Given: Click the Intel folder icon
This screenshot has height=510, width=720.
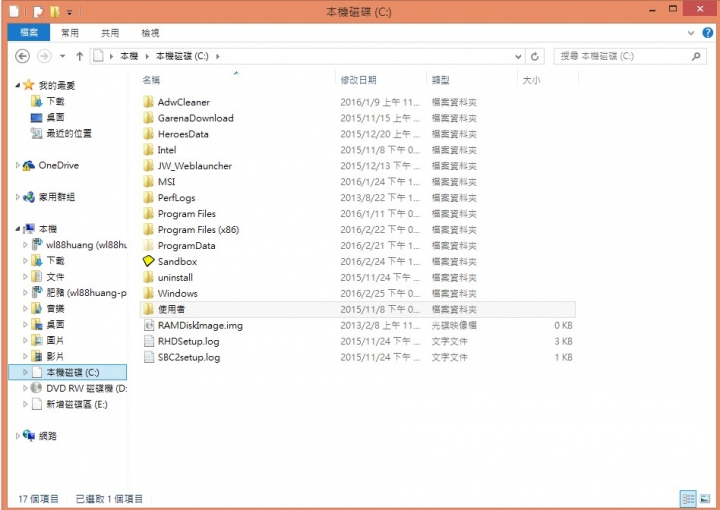Looking at the screenshot, I should tap(148, 150).
